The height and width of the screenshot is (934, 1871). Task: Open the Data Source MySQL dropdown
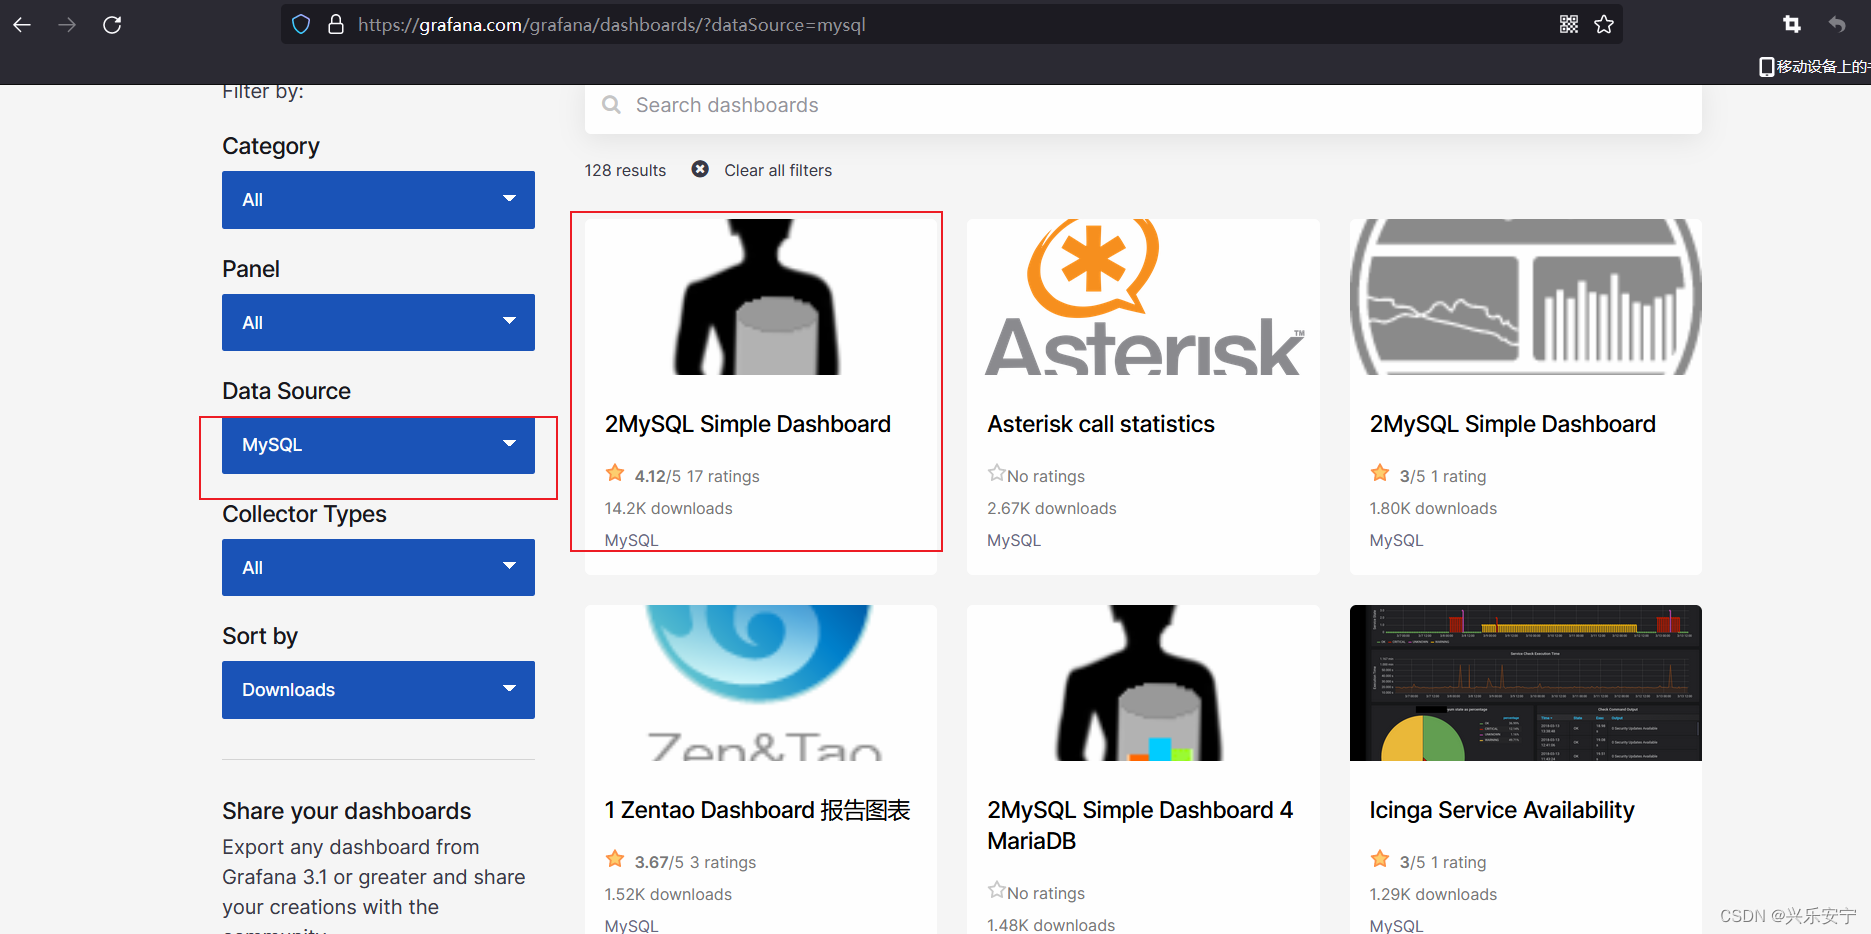(x=378, y=445)
